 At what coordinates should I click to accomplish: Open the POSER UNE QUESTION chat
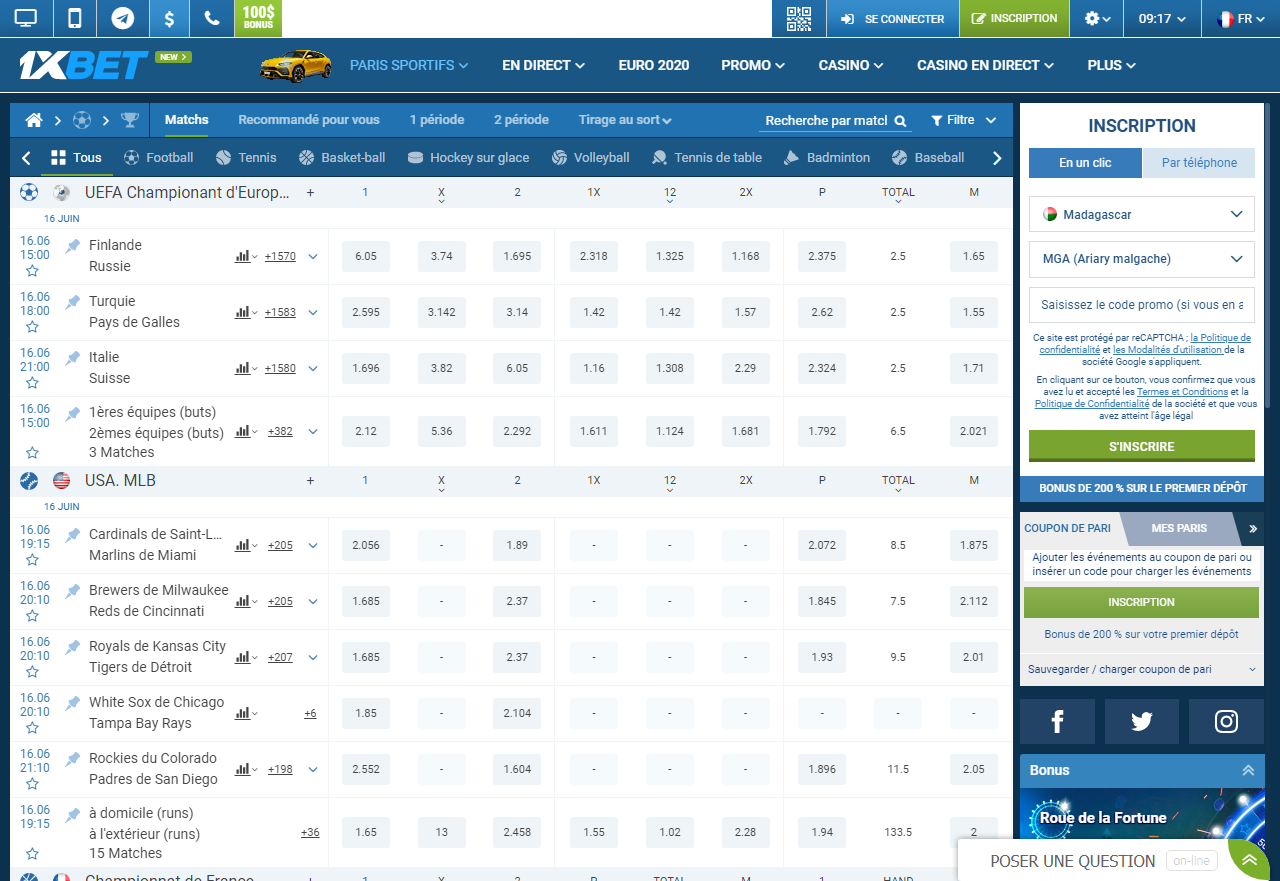click(1072, 861)
